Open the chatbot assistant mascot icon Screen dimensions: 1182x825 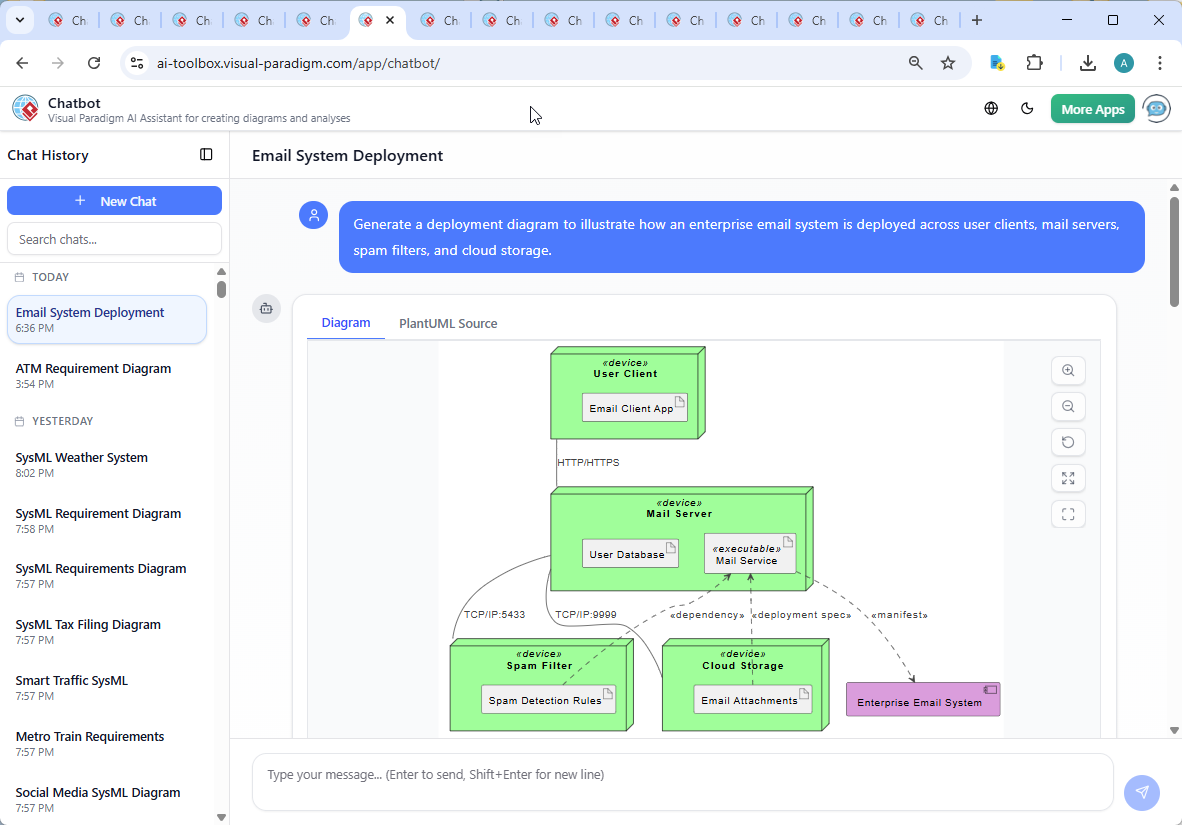click(1156, 108)
